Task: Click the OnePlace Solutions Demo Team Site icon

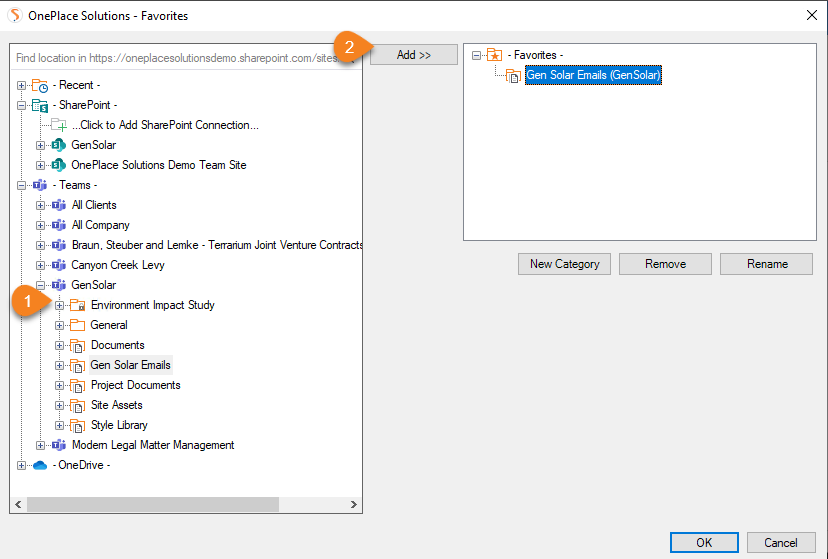Action: coord(59,165)
